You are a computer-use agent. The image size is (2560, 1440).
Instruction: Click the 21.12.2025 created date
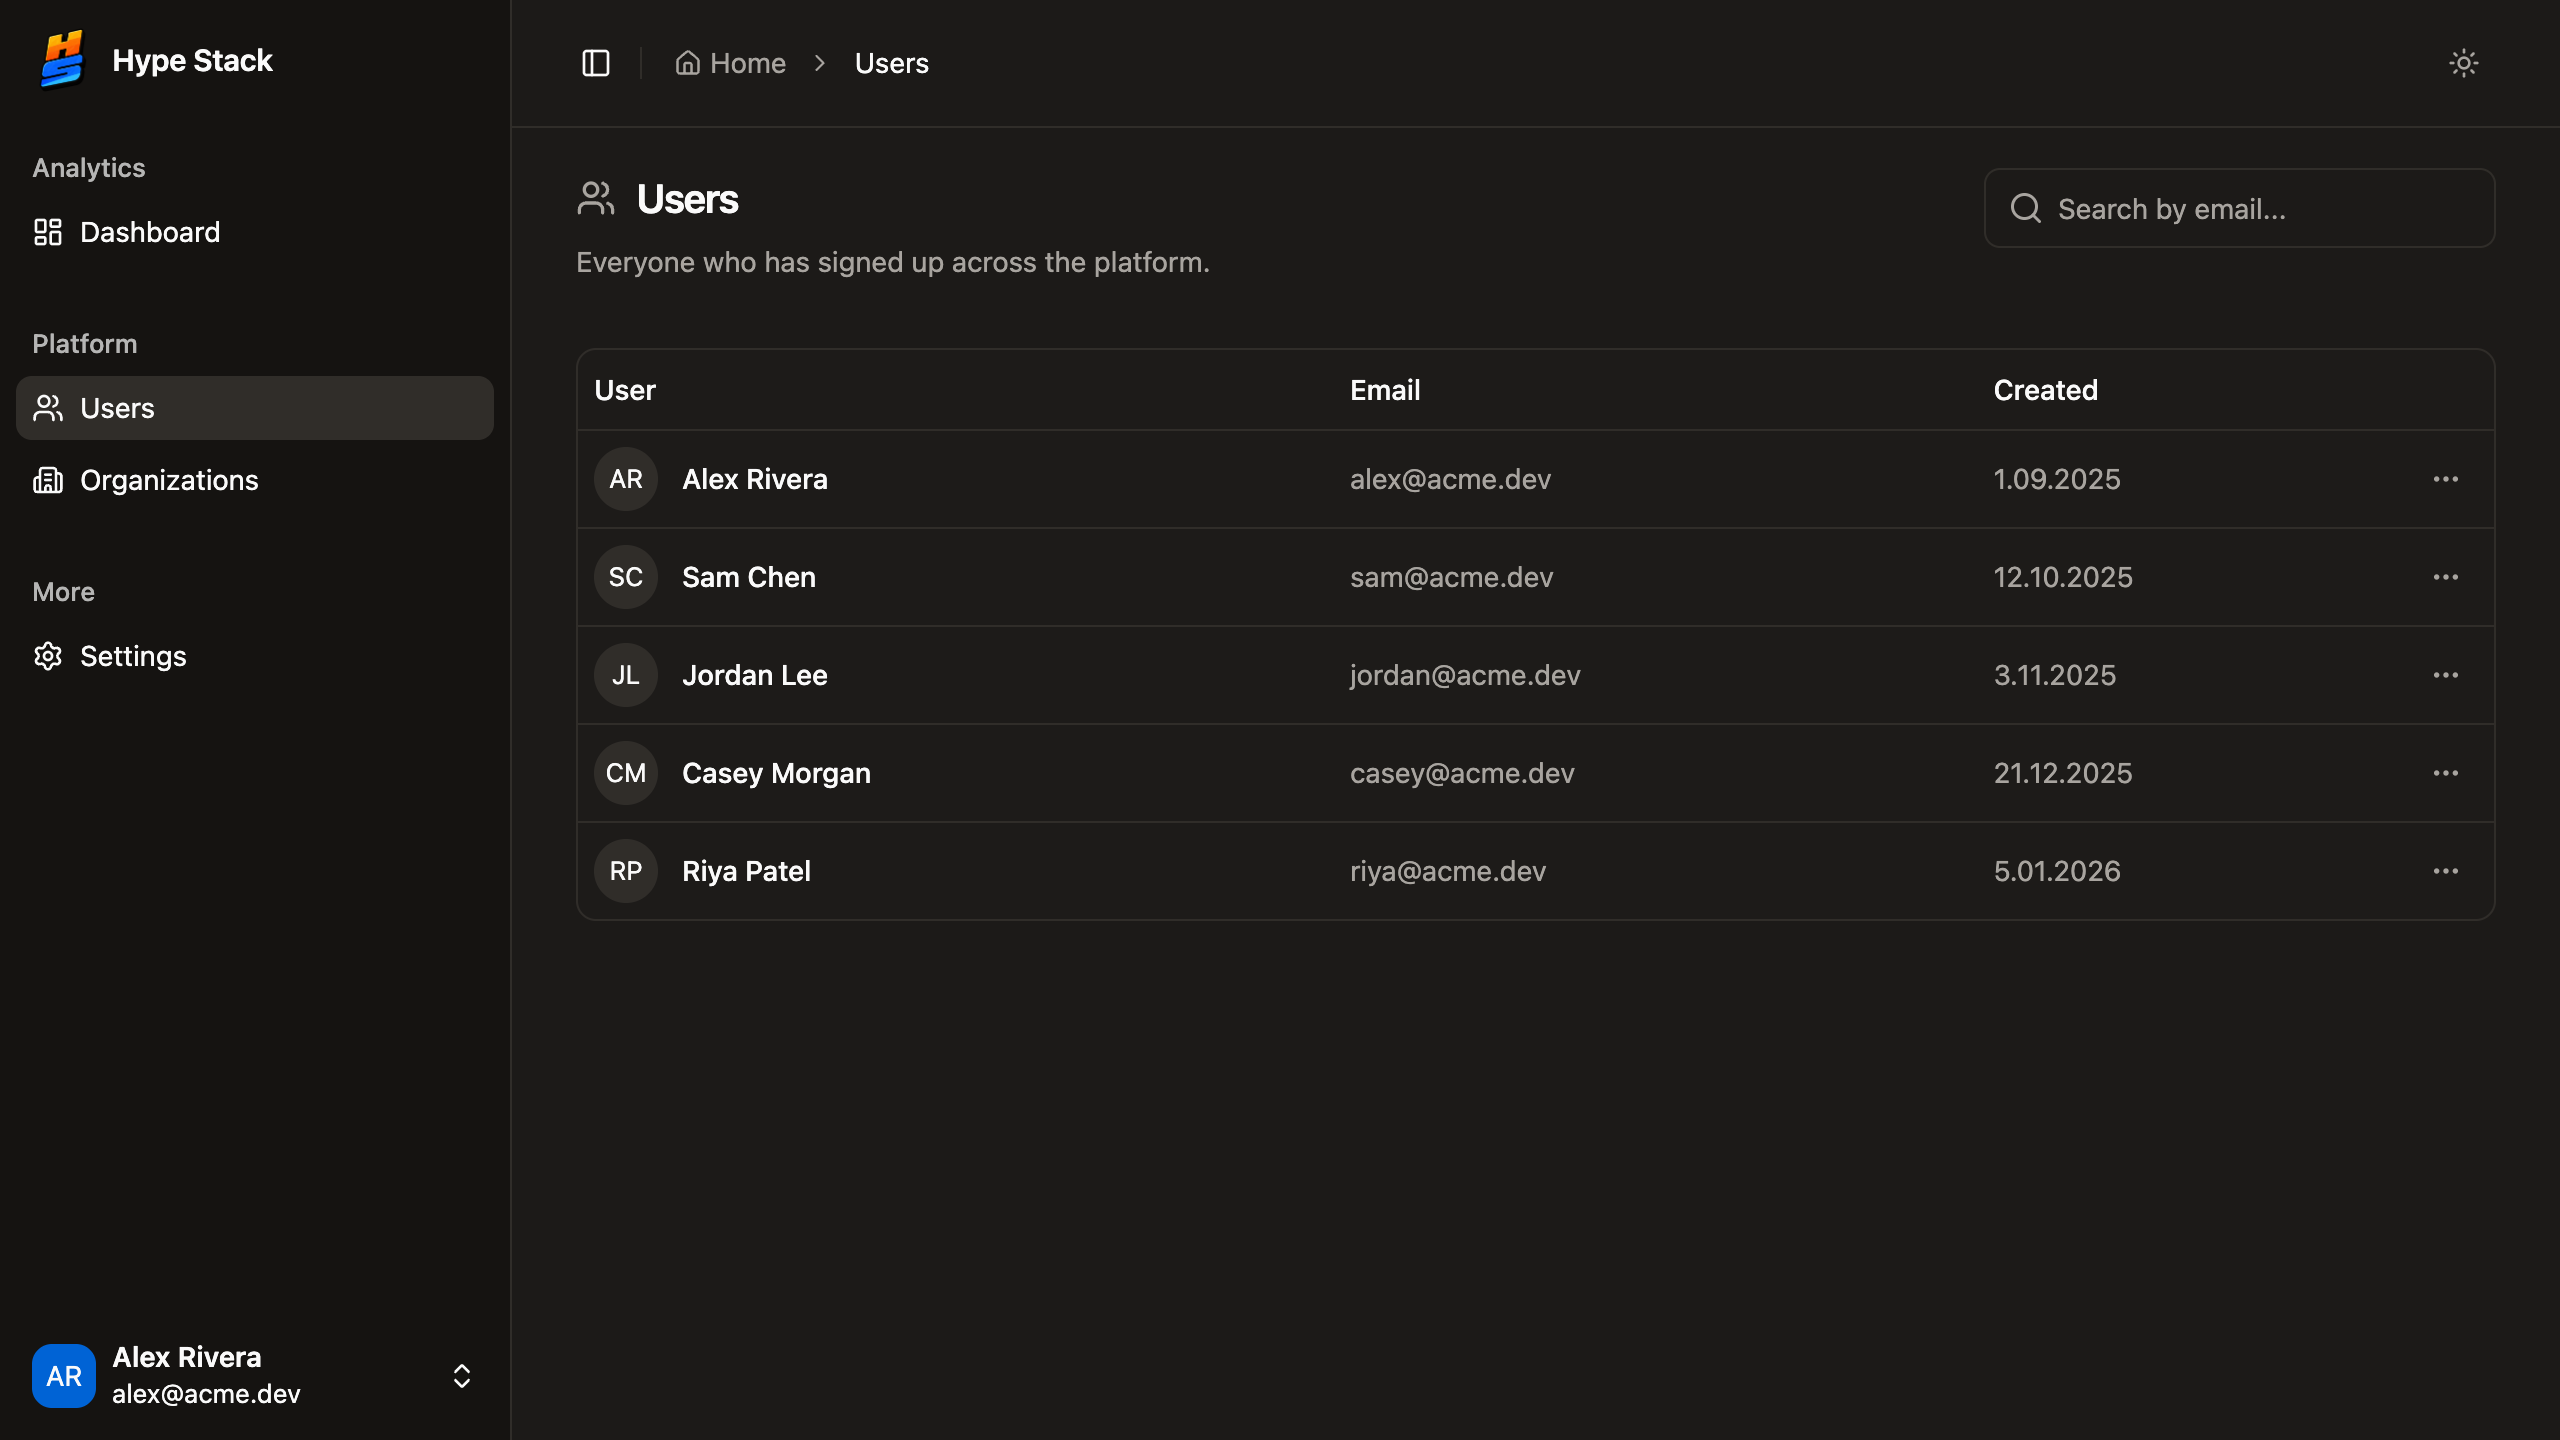[x=2063, y=773]
